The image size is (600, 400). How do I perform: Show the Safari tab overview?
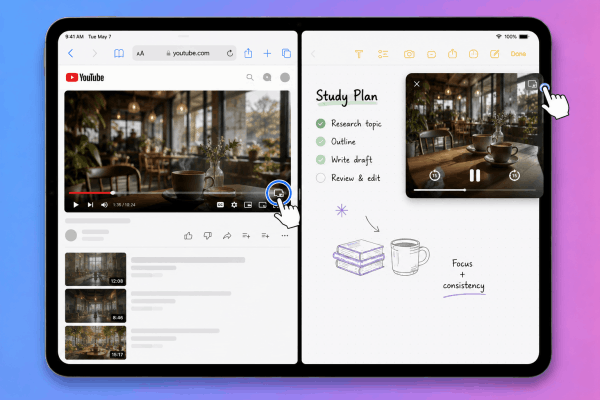point(286,53)
